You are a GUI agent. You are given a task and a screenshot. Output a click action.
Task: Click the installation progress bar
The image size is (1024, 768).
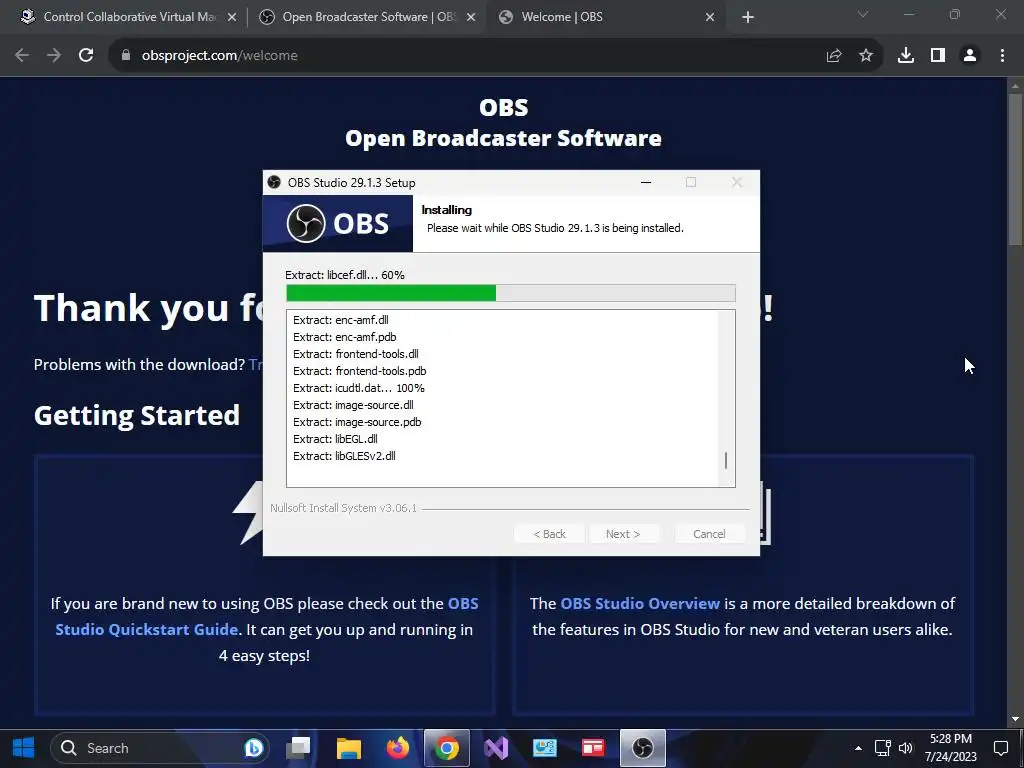[x=511, y=293]
